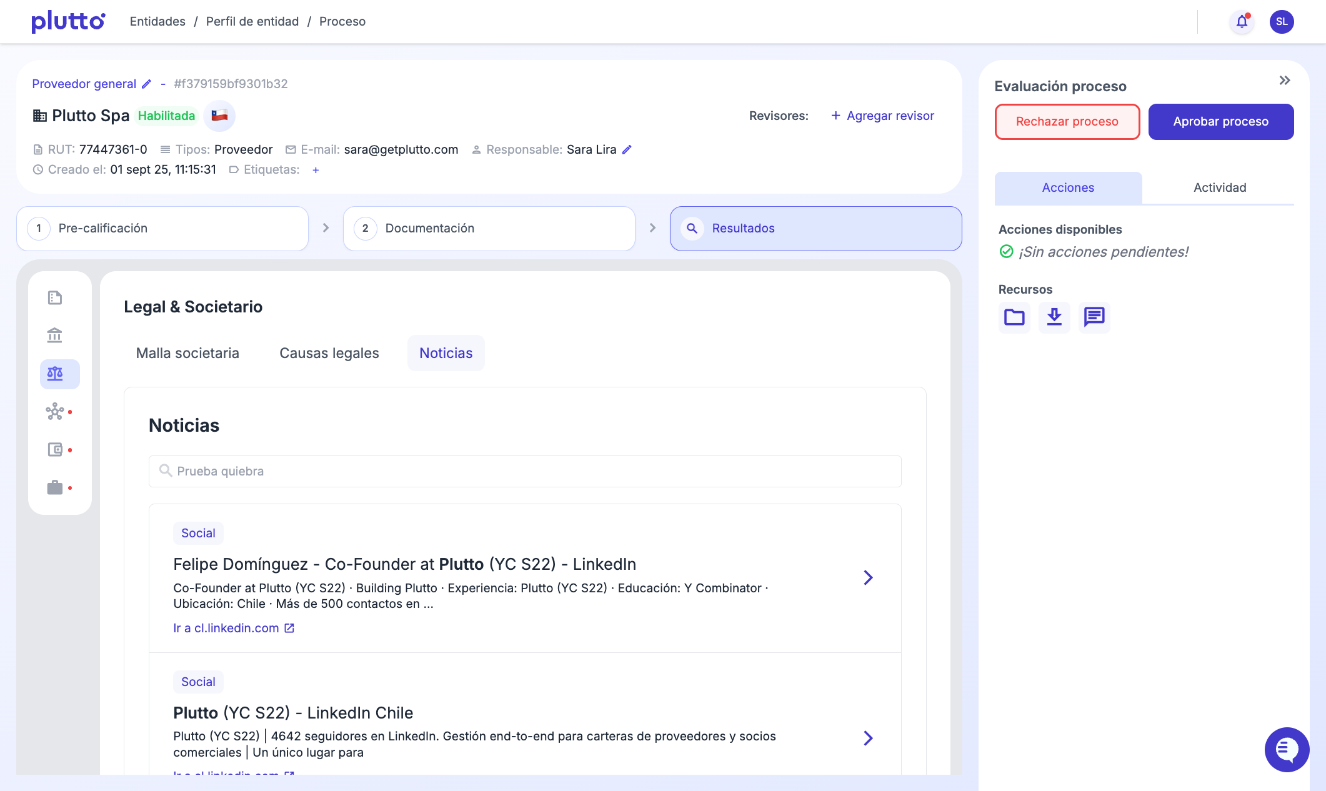Click the email sara@getplutto.com
Viewport: 1326px width, 791px height.
click(401, 150)
